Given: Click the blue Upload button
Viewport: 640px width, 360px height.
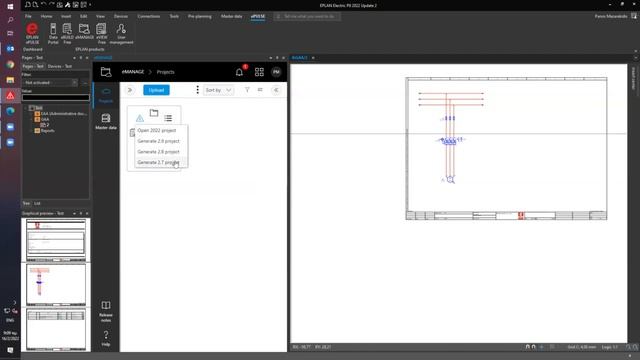Looking at the screenshot, I should pyautogui.click(x=156, y=90).
